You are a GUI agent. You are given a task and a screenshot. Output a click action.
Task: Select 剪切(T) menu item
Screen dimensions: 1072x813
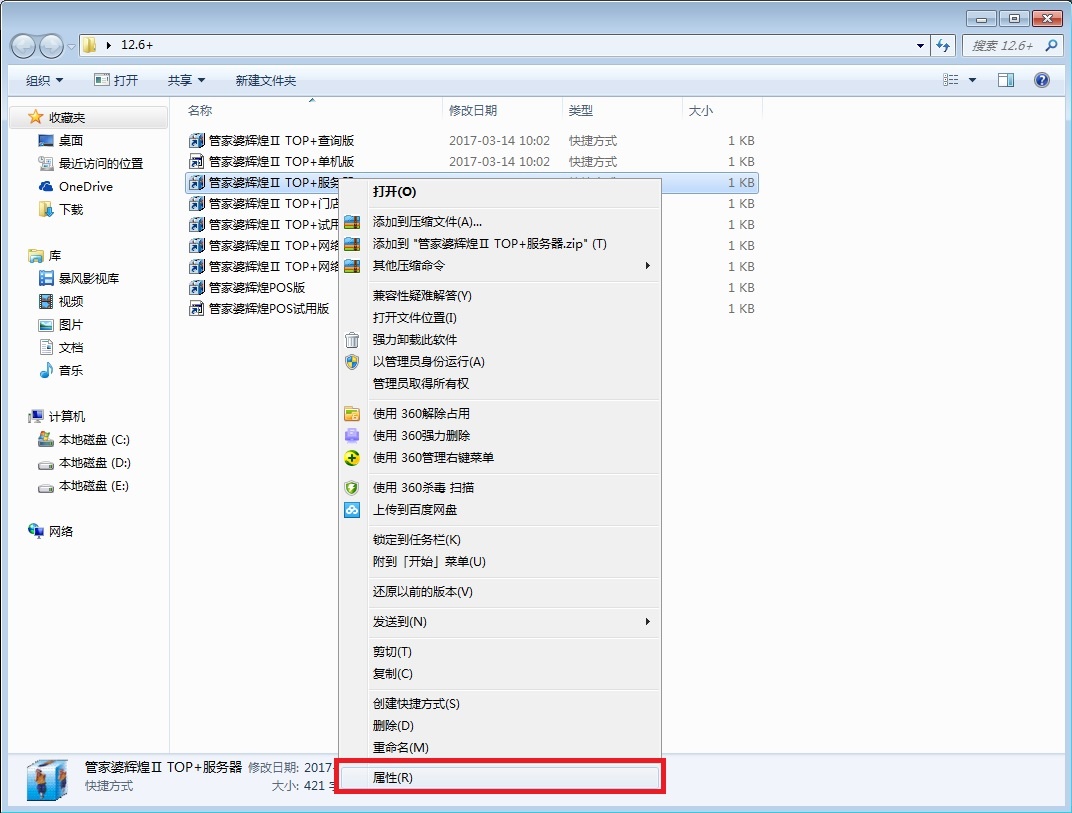tap(500, 652)
